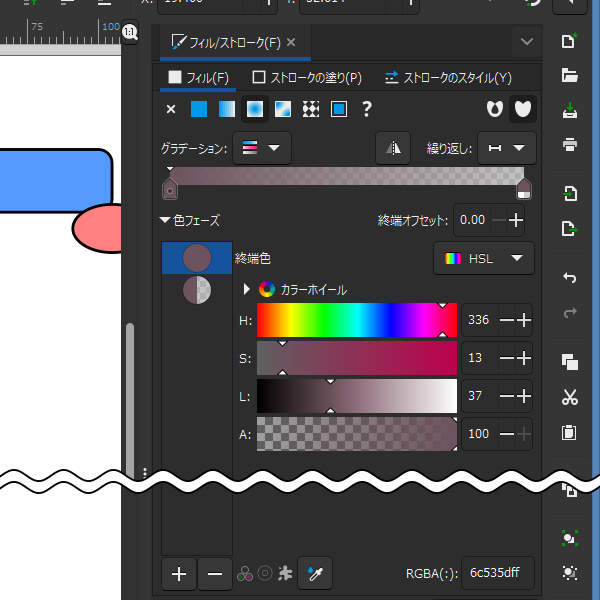Activate the eyedropper color picker tool
This screenshot has width=600, height=600.
(x=315, y=574)
